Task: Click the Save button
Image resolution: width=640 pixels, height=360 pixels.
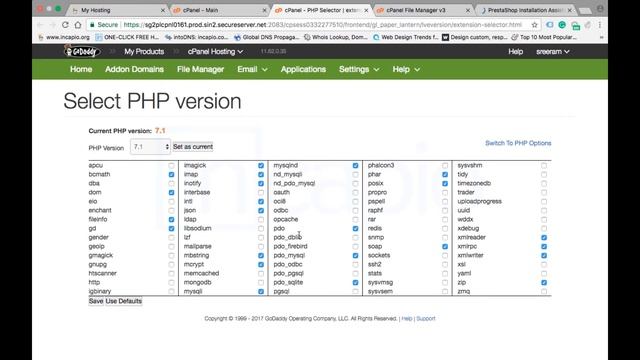Action: point(96,301)
